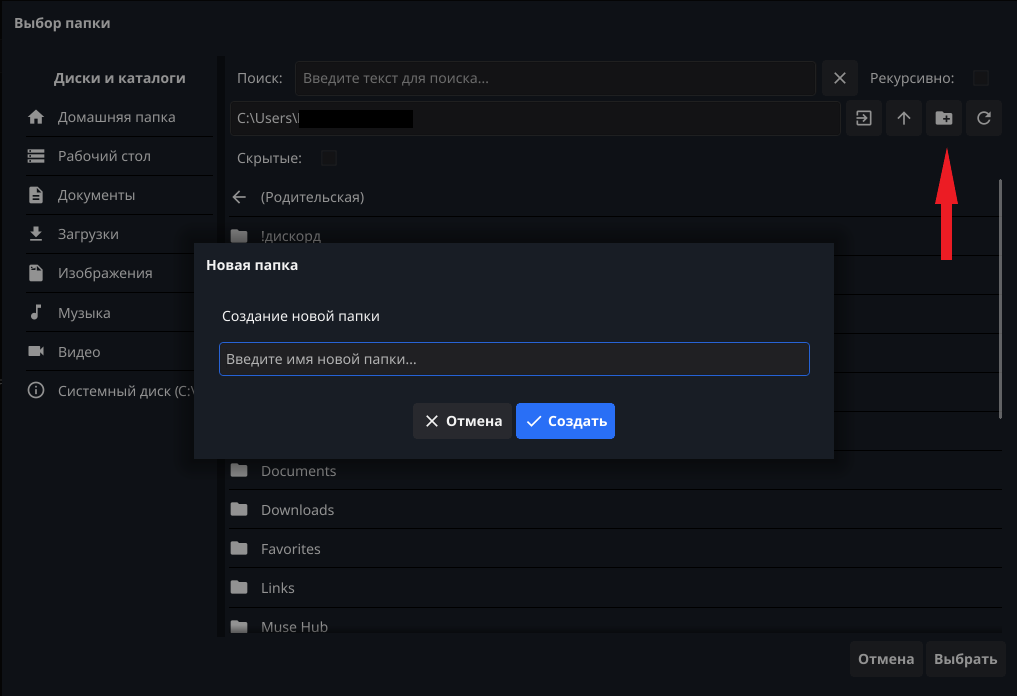Screen dimensions: 1017x696
Task: Click the refresh folder list icon
Action: click(x=984, y=118)
